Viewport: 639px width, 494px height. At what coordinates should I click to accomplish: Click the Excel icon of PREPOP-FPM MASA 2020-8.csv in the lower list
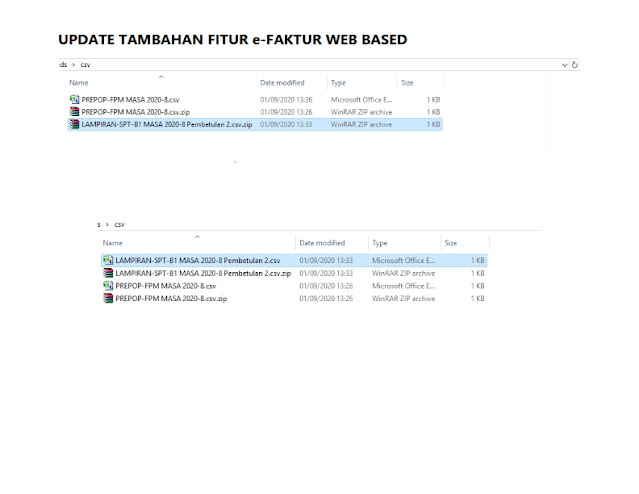point(108,286)
